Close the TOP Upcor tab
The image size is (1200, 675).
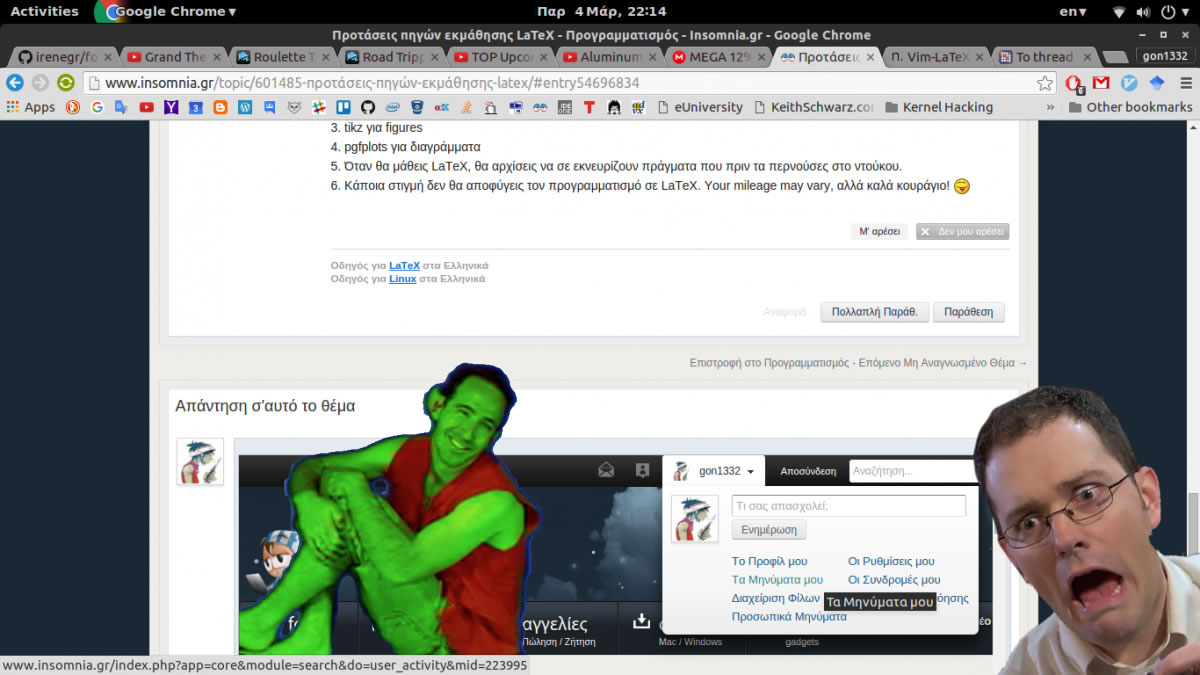point(543,57)
